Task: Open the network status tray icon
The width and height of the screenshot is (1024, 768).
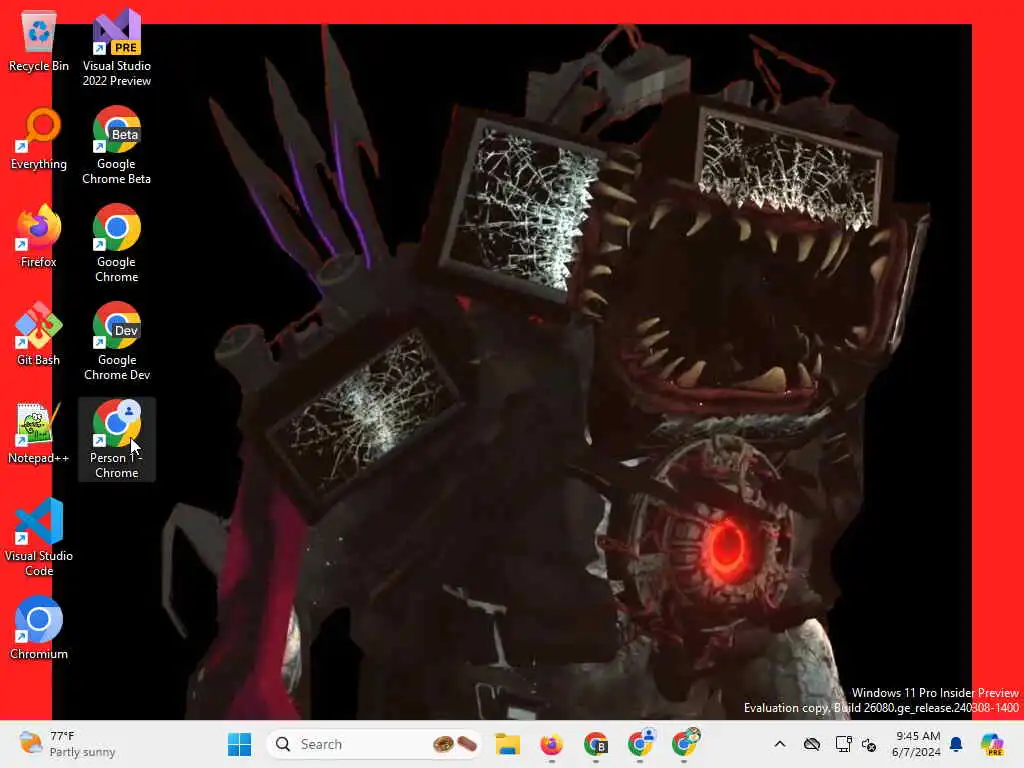Action: (x=843, y=744)
